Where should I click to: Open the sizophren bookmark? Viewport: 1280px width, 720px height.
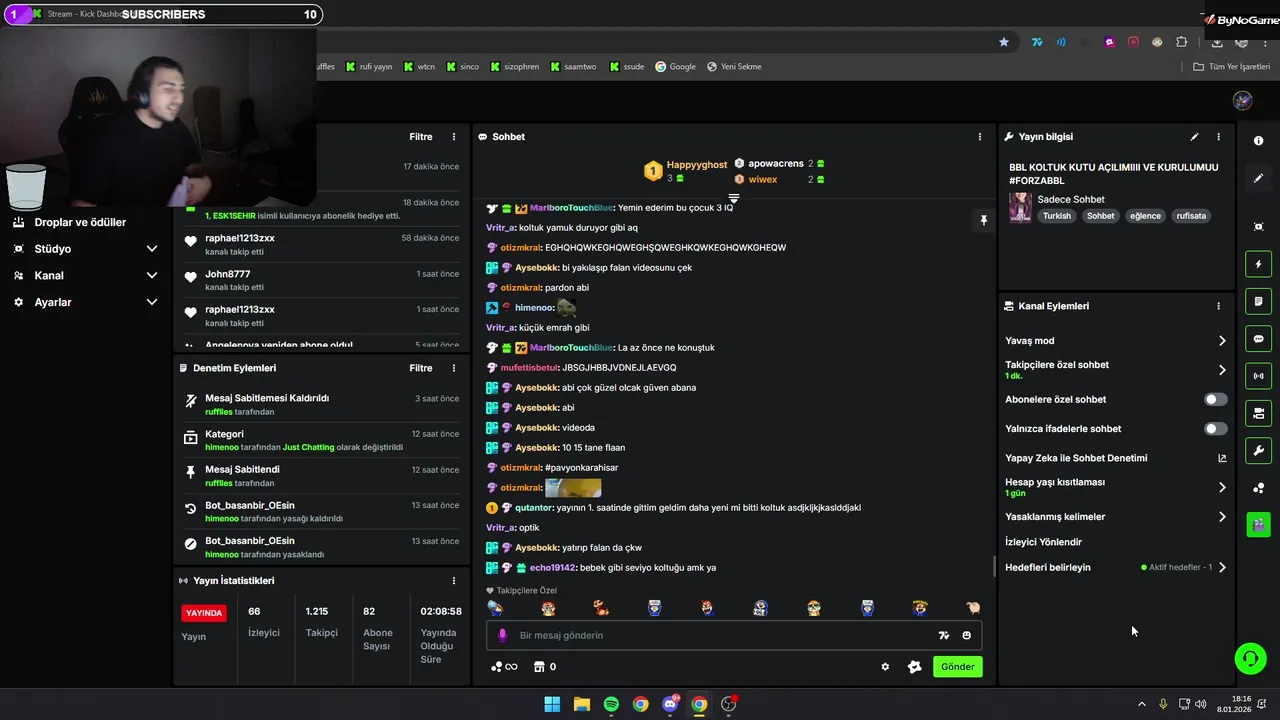515,67
